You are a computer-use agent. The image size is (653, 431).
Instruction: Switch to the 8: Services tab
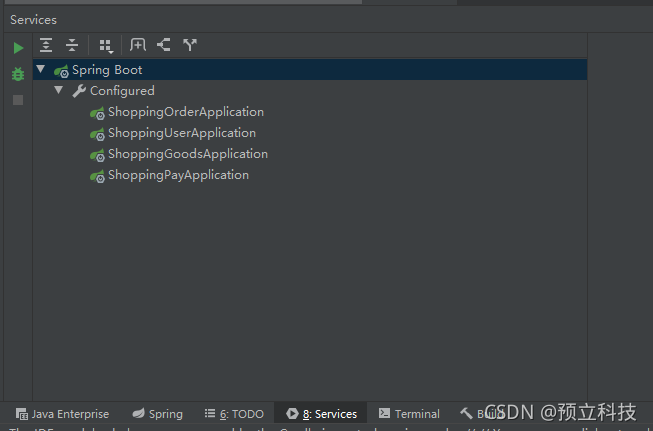321,414
